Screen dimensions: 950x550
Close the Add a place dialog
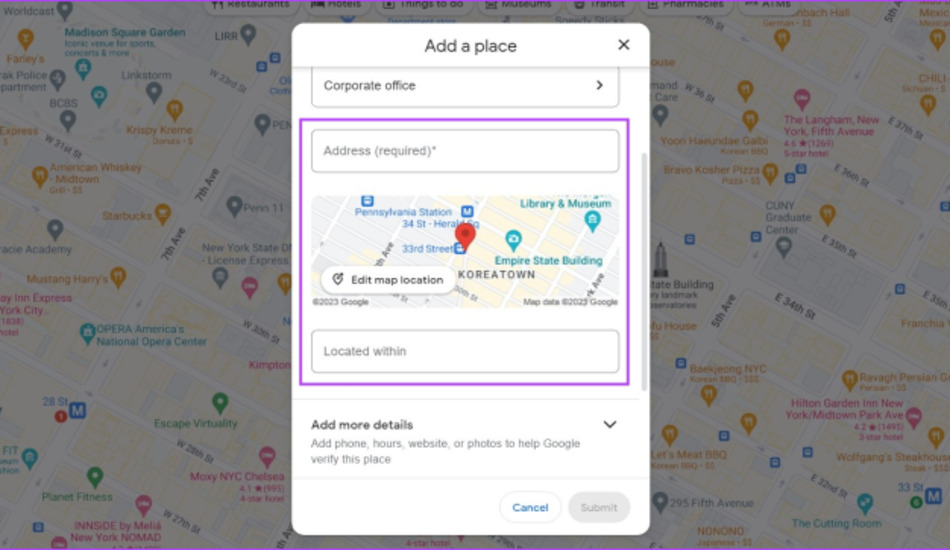pyautogui.click(x=623, y=45)
